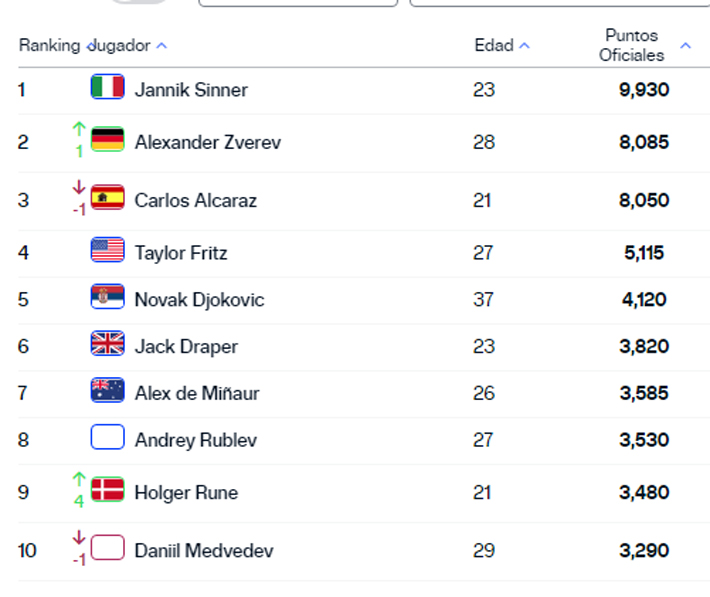Click the US flag next to Taylor Fritz
Screen dimensions: 710x597
pyautogui.click(x=107, y=250)
